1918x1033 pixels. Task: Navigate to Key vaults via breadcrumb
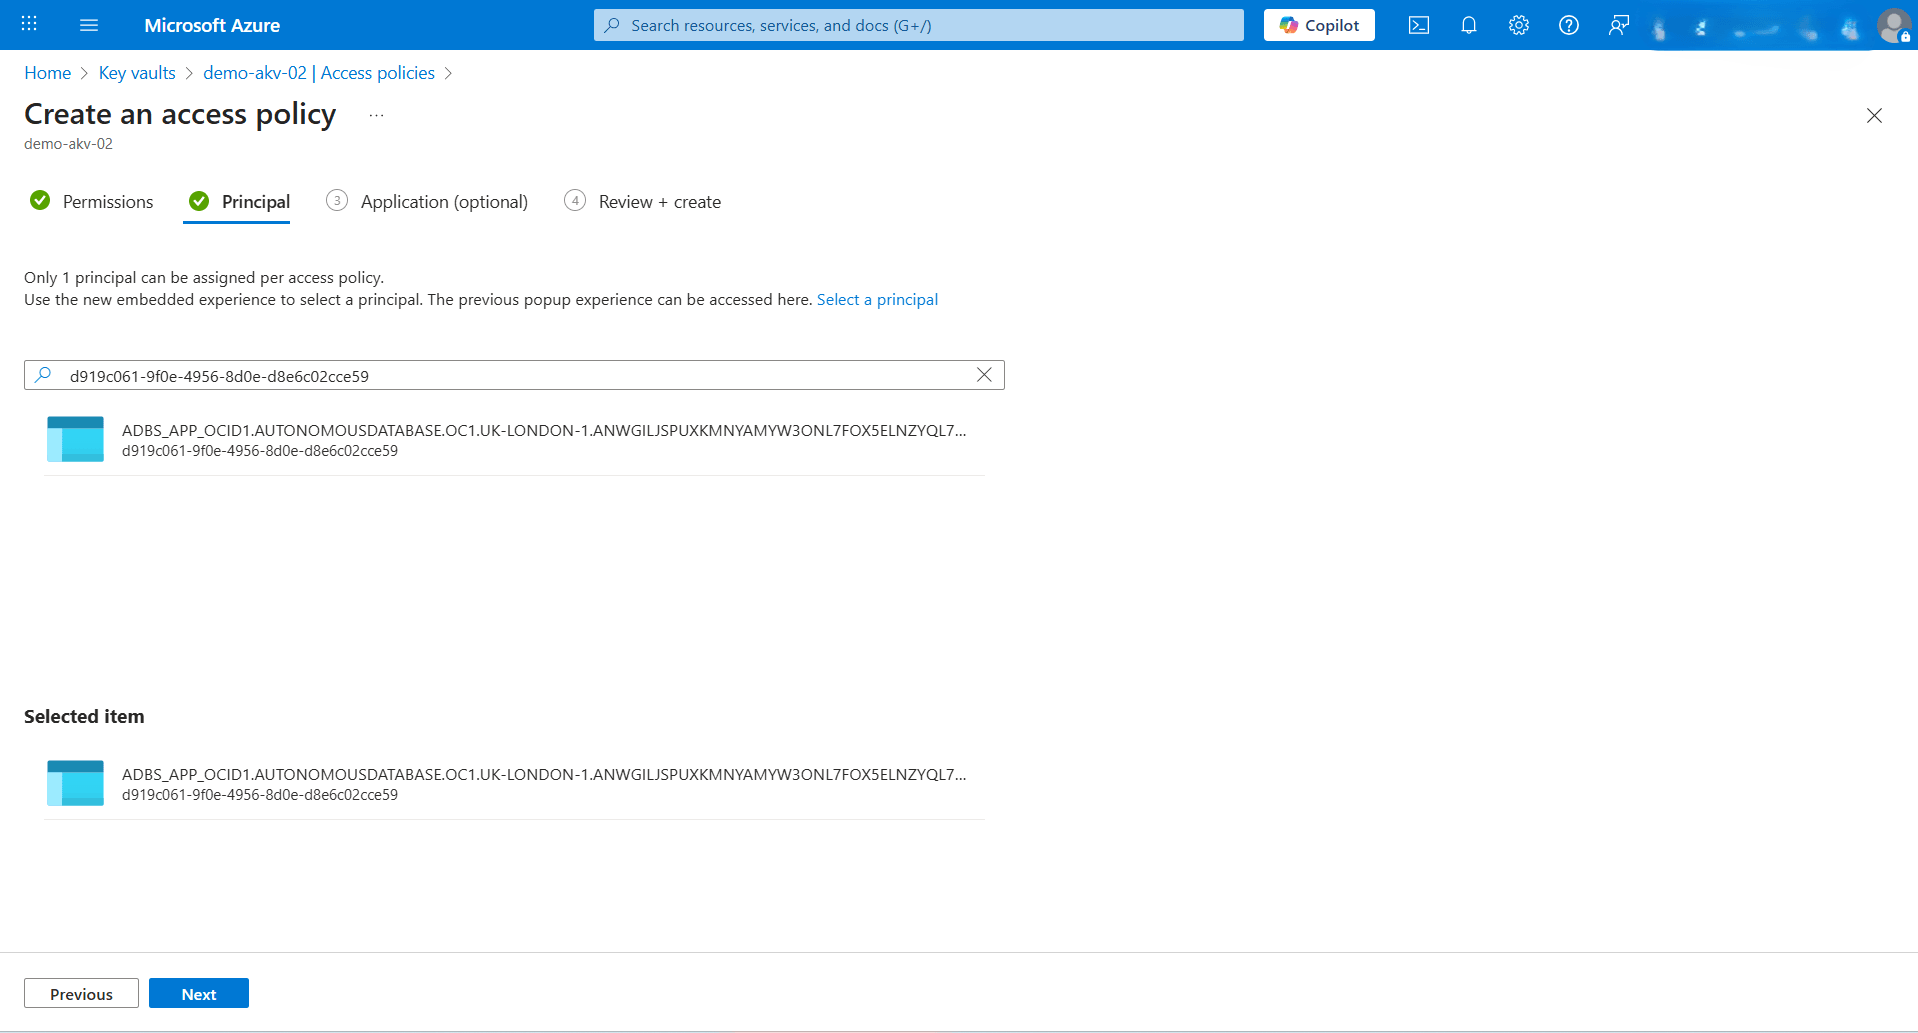(137, 72)
